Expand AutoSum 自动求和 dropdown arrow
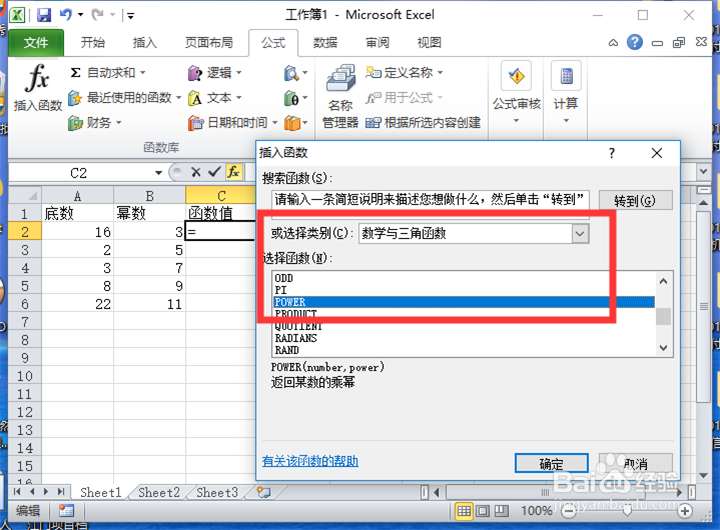This screenshot has width=720, height=530. (142, 73)
